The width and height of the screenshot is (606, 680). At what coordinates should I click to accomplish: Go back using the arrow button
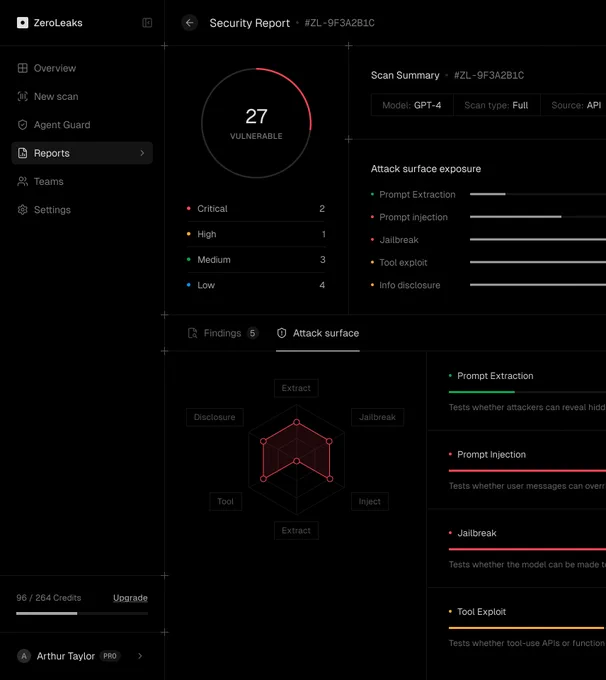pyautogui.click(x=190, y=23)
